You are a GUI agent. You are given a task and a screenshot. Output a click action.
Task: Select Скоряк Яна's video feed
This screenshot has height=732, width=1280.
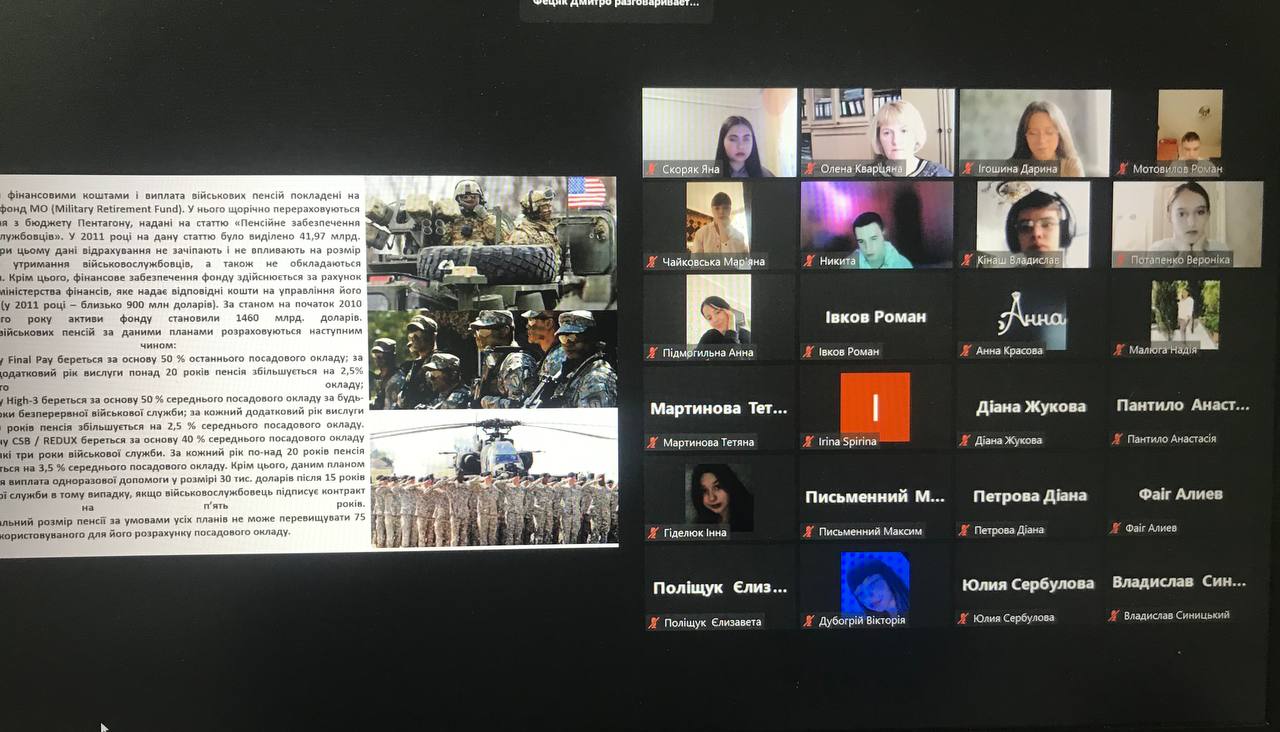(x=720, y=132)
